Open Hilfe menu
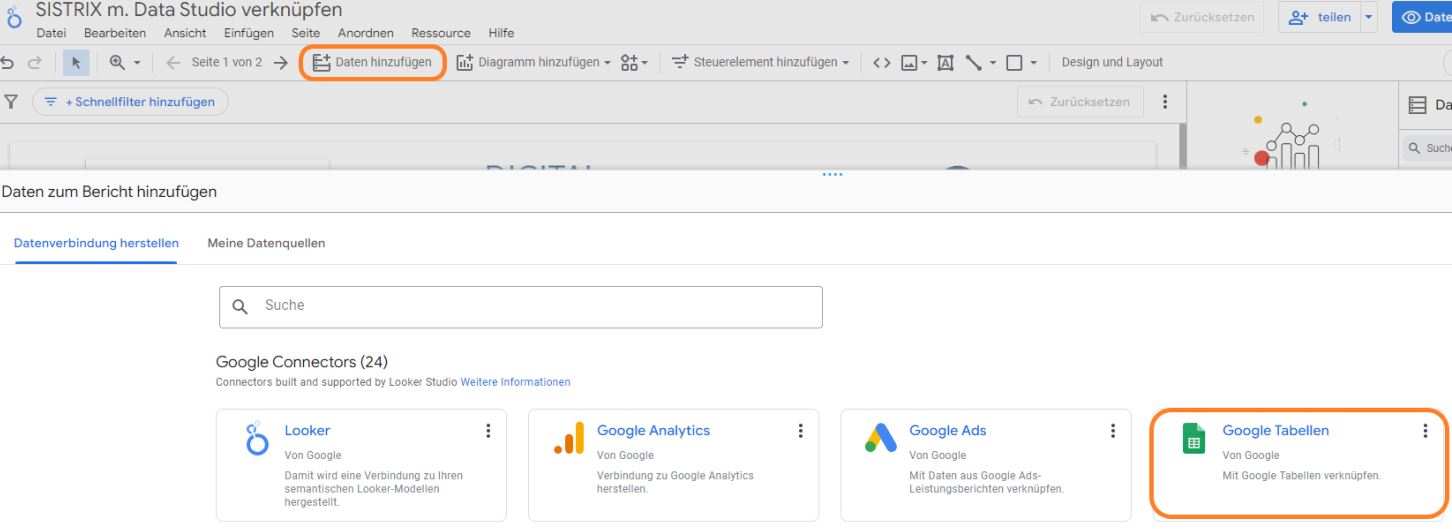Viewport: 1452px width, 529px height. (x=501, y=33)
